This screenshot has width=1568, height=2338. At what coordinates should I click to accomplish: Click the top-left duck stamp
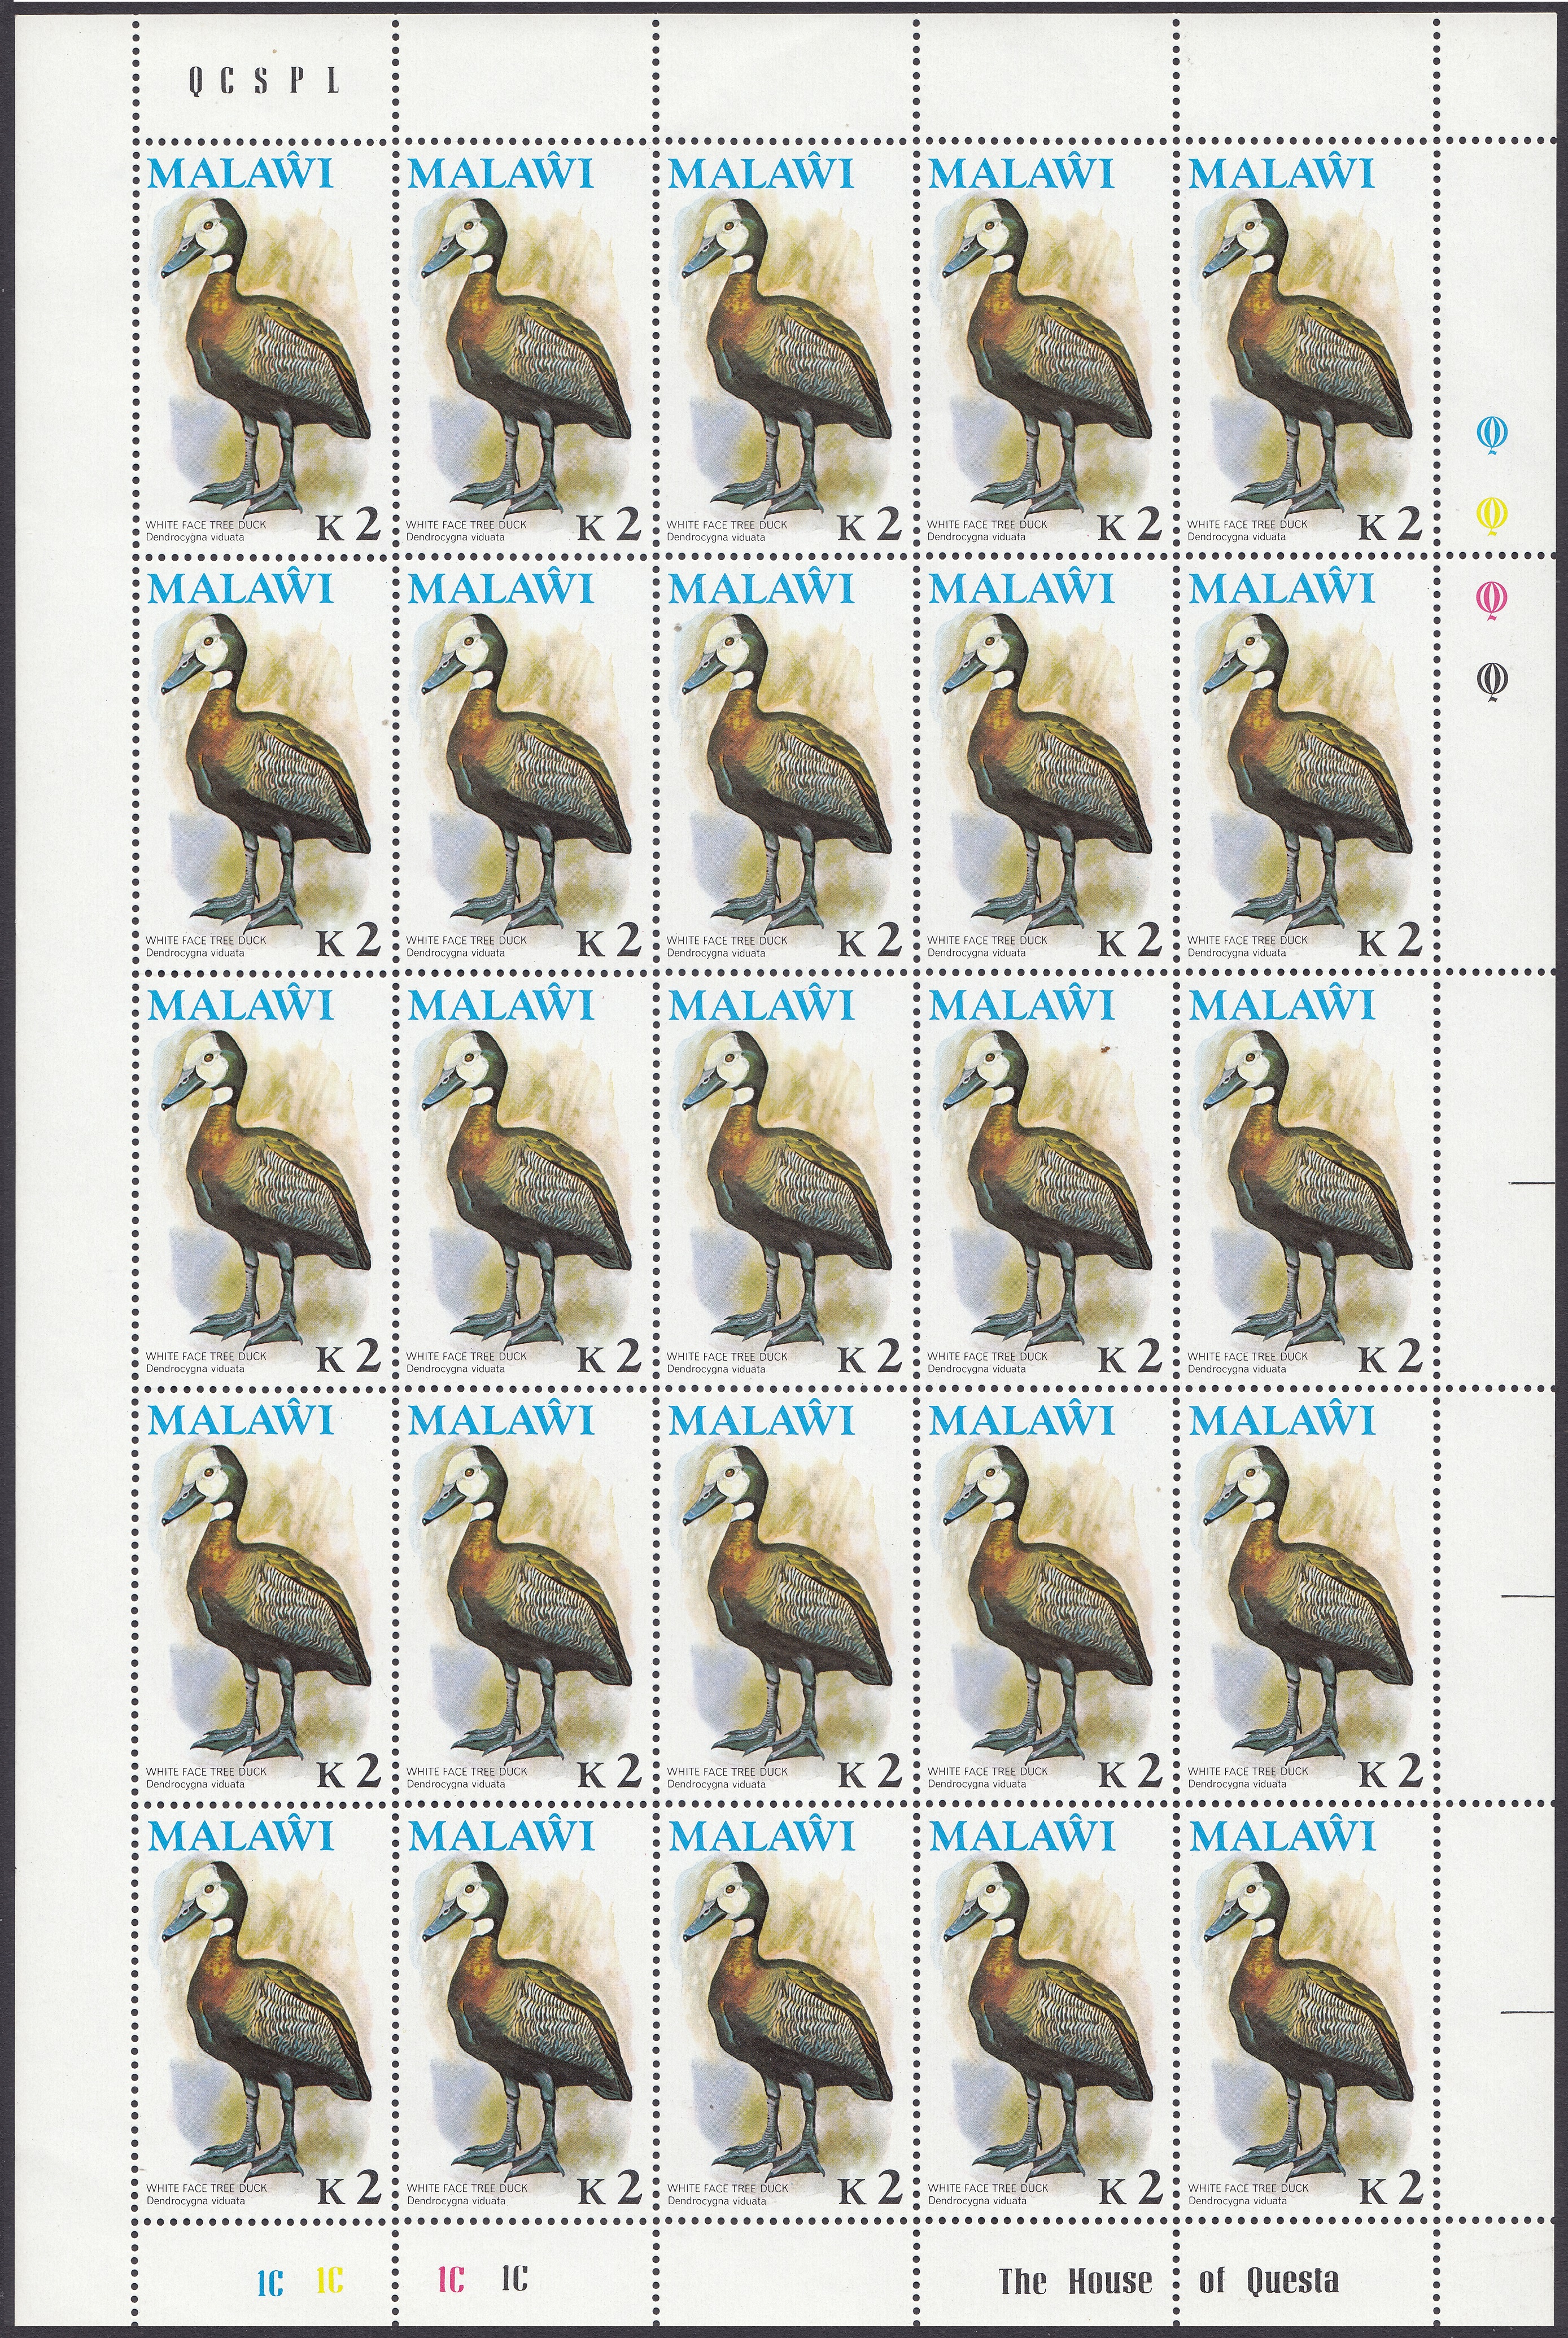pyautogui.click(x=265, y=350)
